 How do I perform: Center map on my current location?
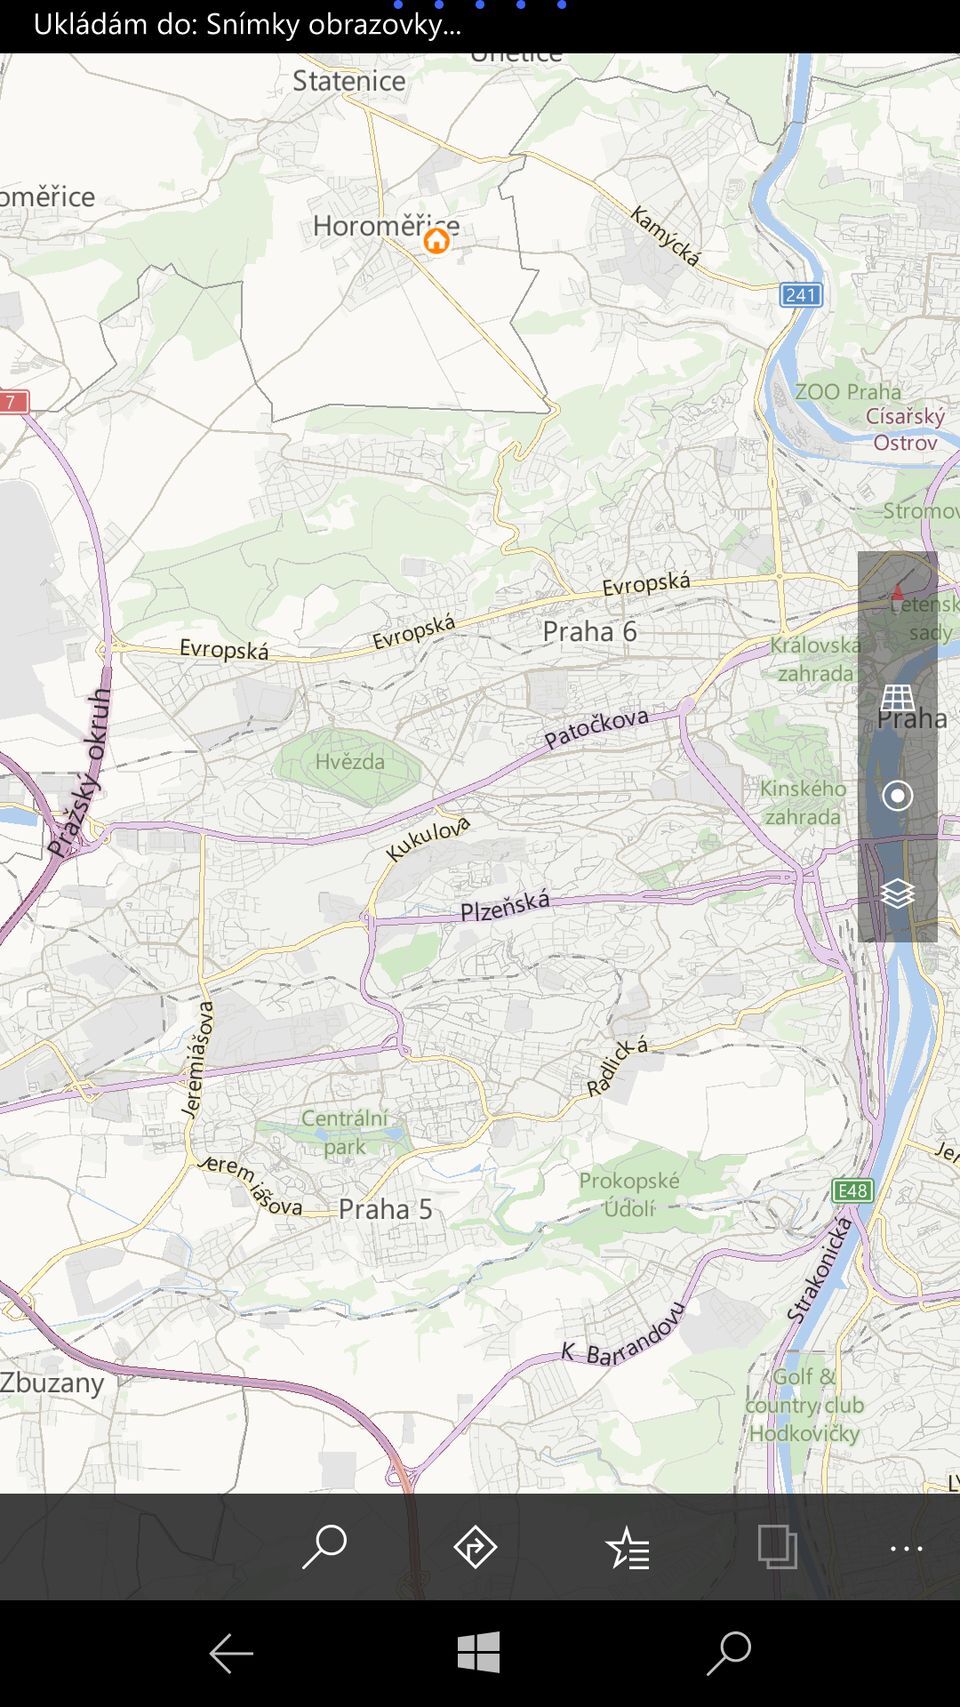click(x=897, y=795)
